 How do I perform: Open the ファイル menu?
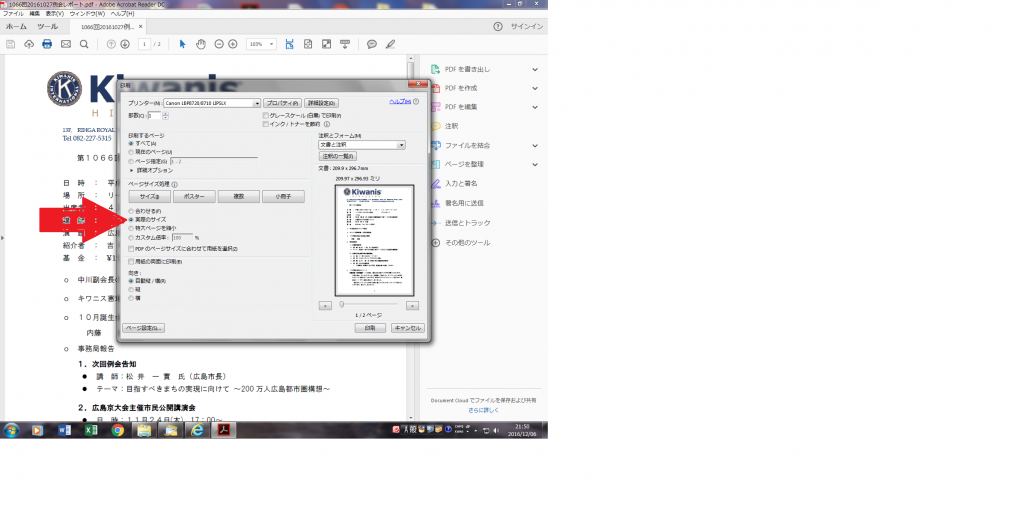point(13,14)
